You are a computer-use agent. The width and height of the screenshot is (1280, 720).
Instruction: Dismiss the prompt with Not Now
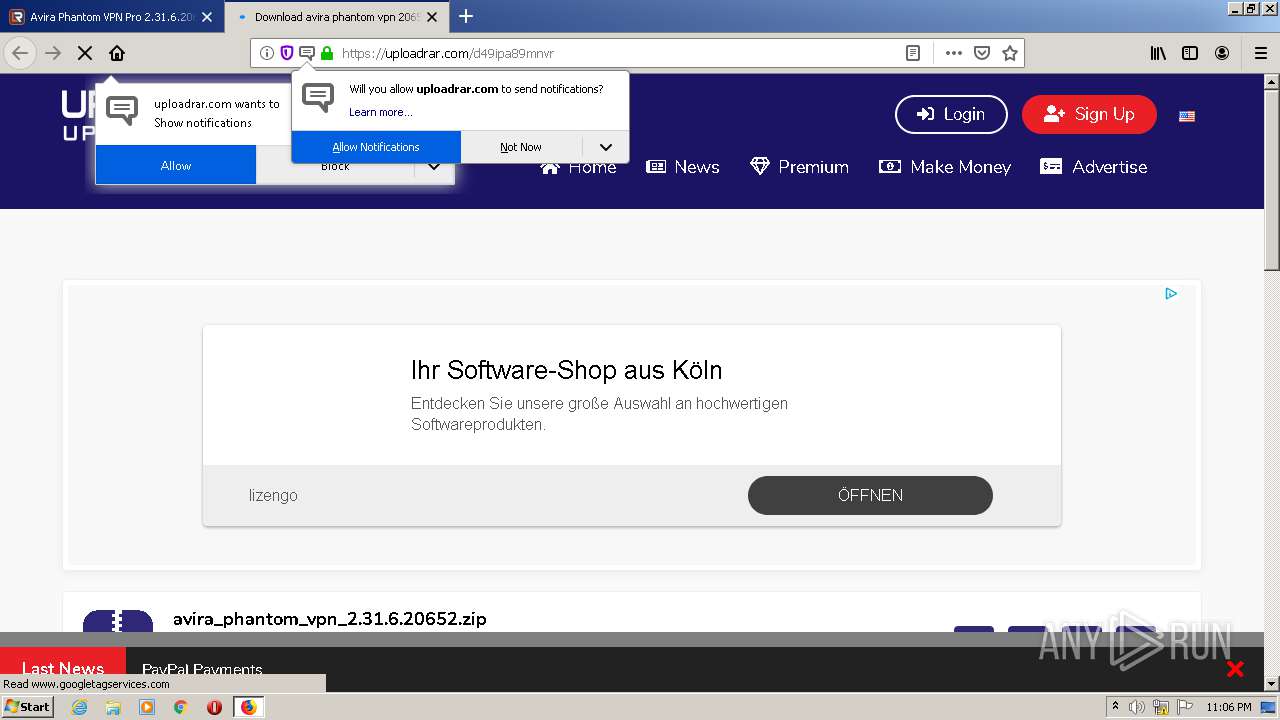[521, 147]
